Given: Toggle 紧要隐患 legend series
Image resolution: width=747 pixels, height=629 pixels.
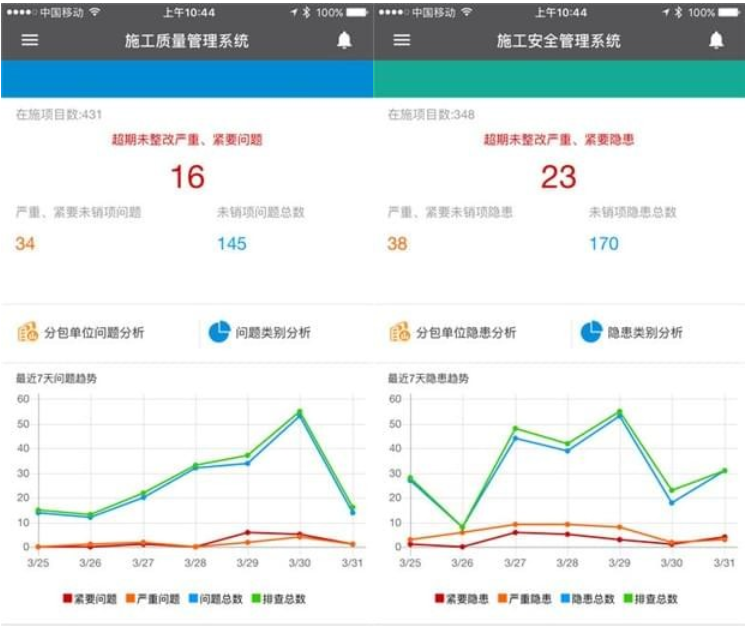Looking at the screenshot, I should click(x=462, y=599).
